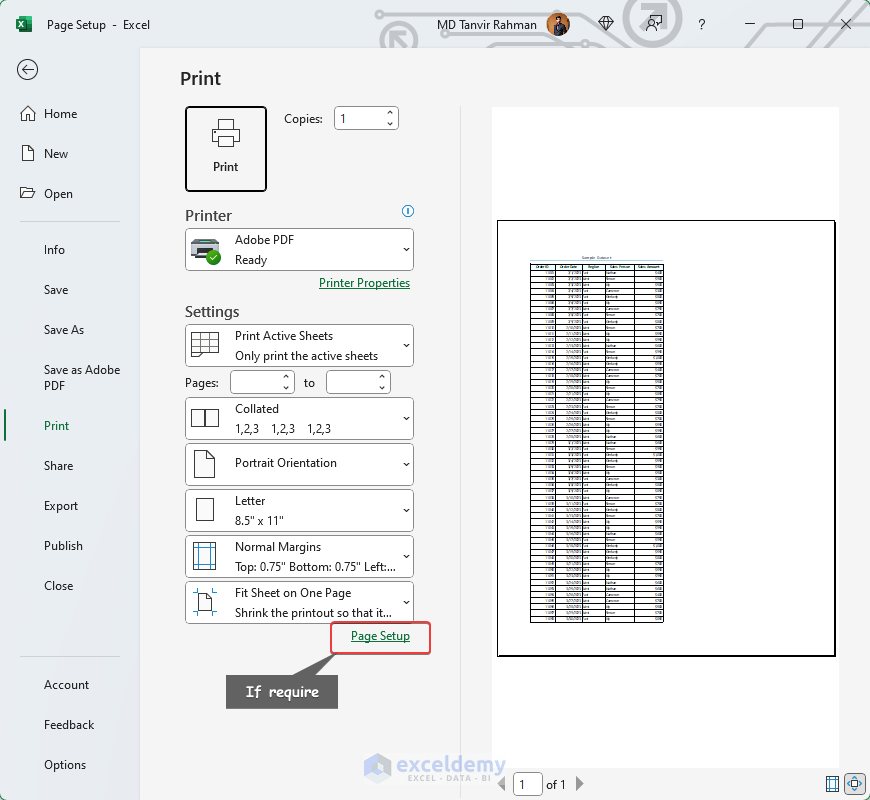The height and width of the screenshot is (800, 870).
Task: Expand the Normal Margins dropdown
Action: coord(300,556)
